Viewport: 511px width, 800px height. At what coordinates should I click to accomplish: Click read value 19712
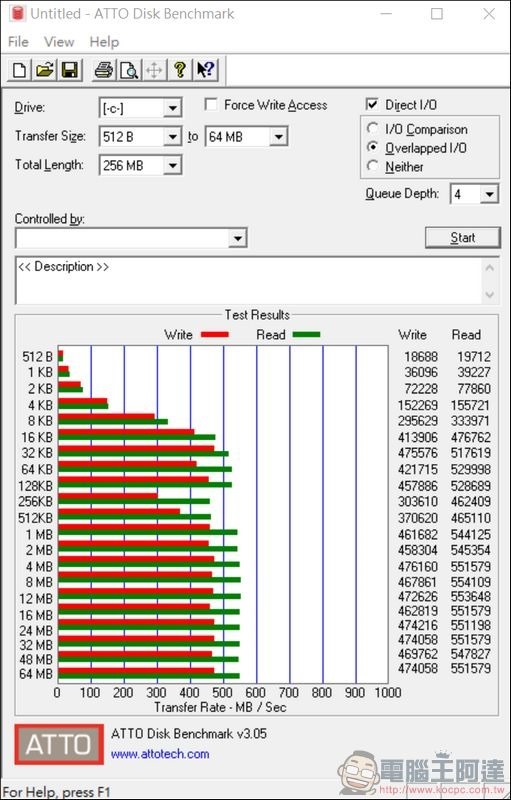pyautogui.click(x=474, y=357)
